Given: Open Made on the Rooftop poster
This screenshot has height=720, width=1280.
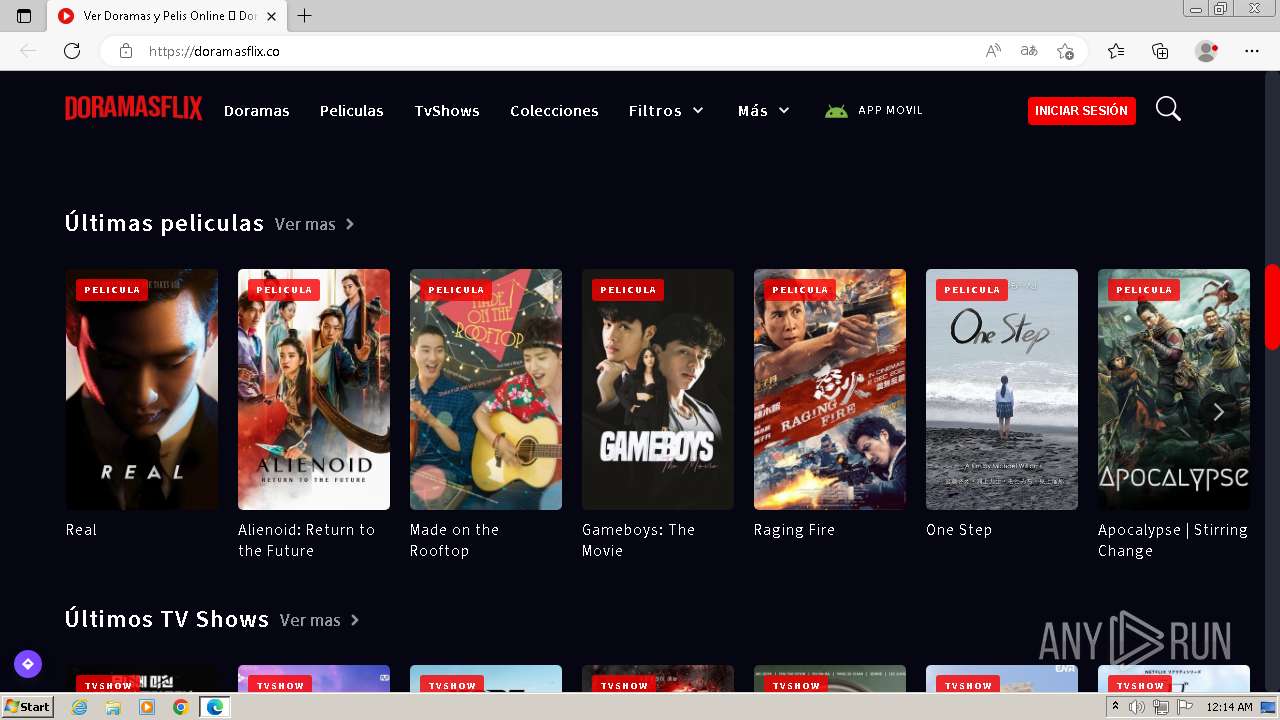Looking at the screenshot, I should pyautogui.click(x=486, y=389).
